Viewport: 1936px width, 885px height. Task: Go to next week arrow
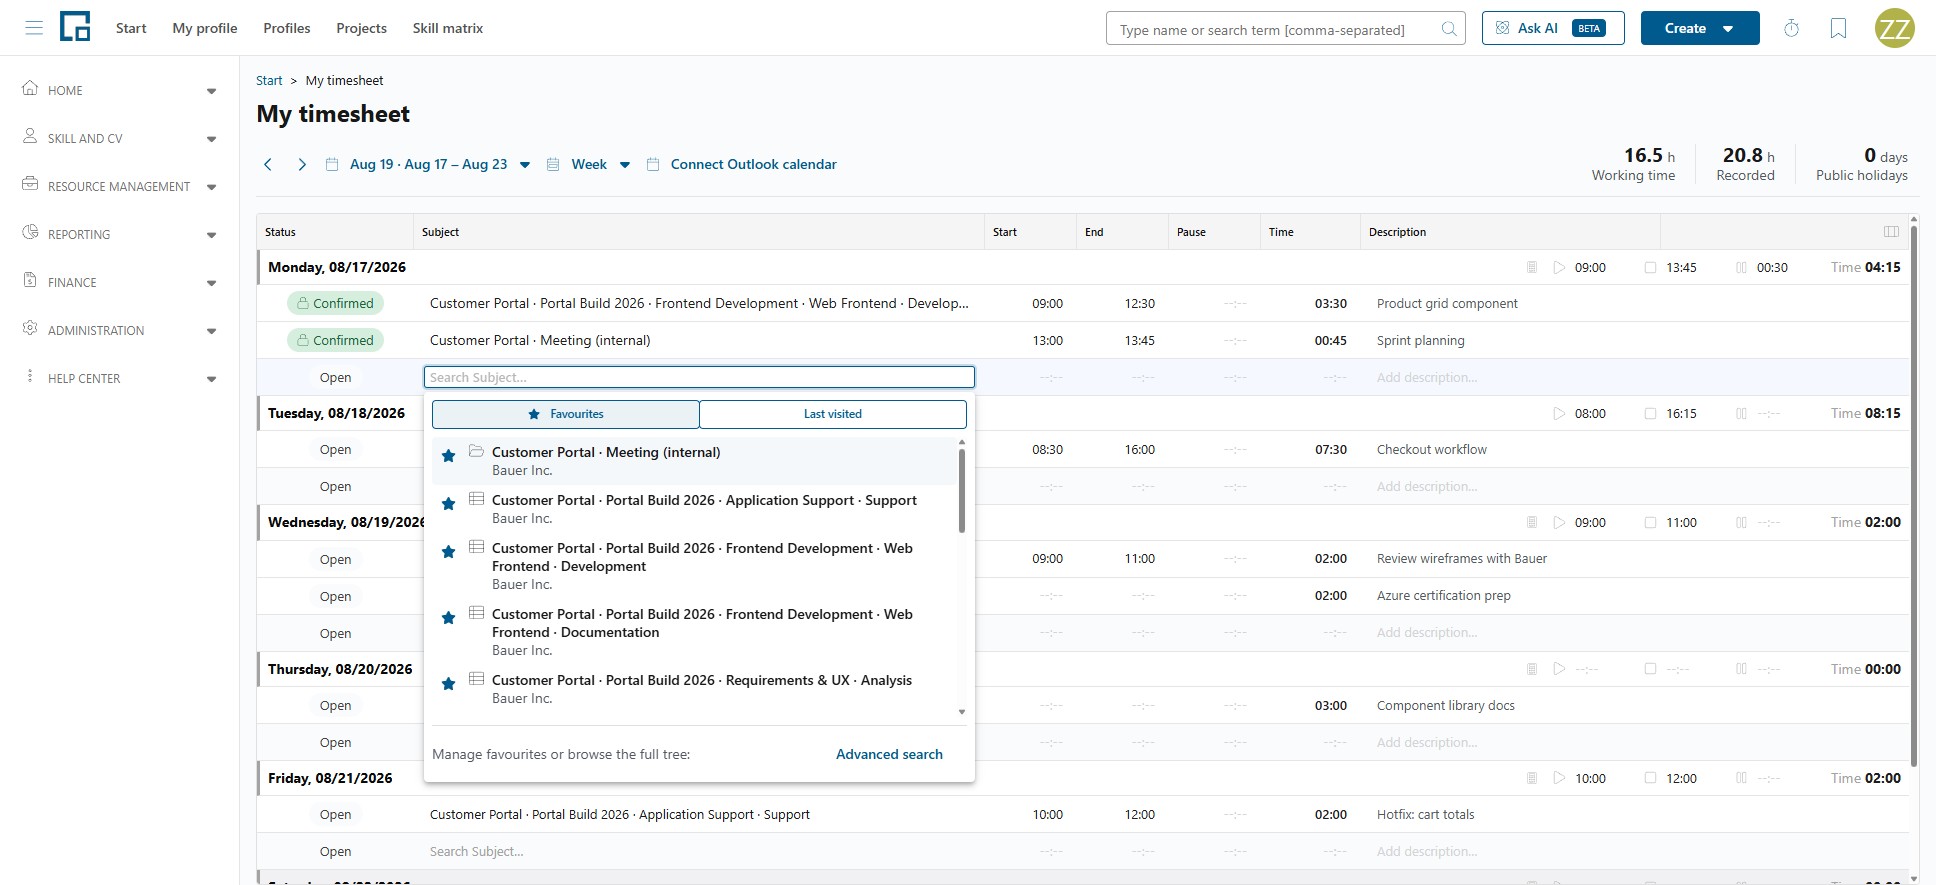pos(301,164)
